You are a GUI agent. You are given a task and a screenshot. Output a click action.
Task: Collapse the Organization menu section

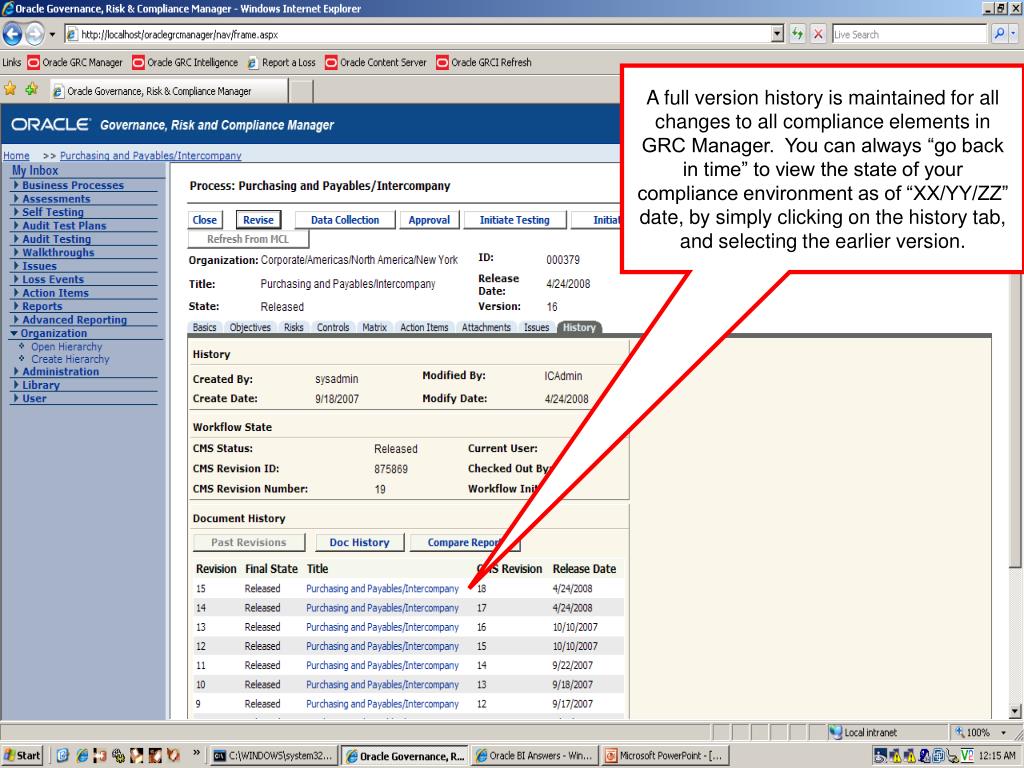pos(53,333)
